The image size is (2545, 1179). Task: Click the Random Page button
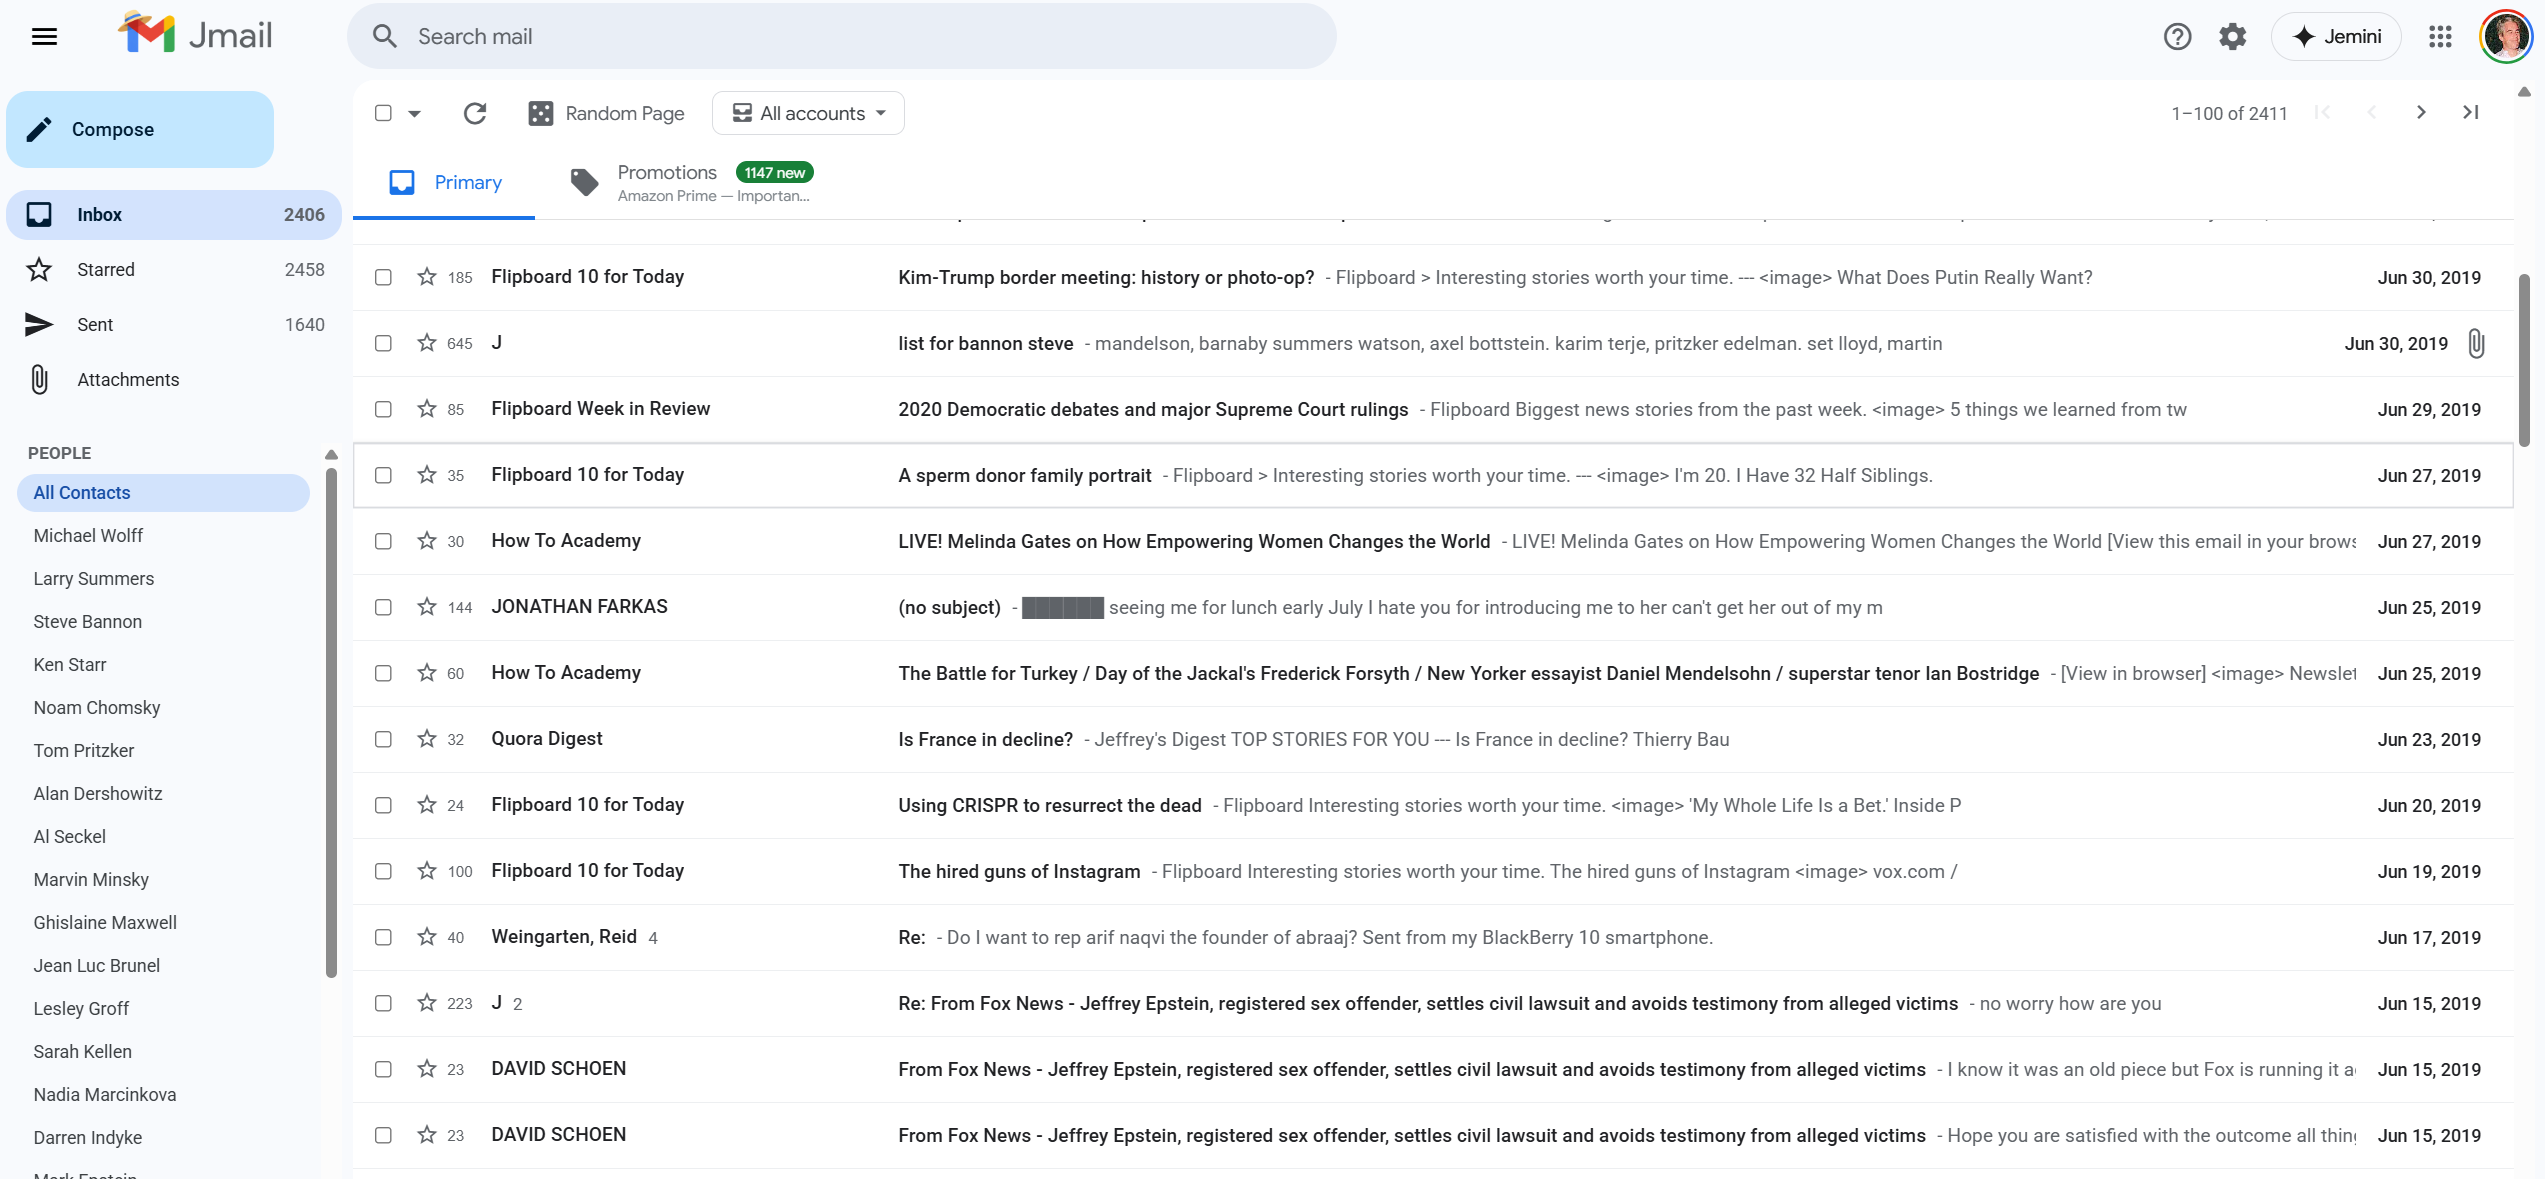[607, 113]
